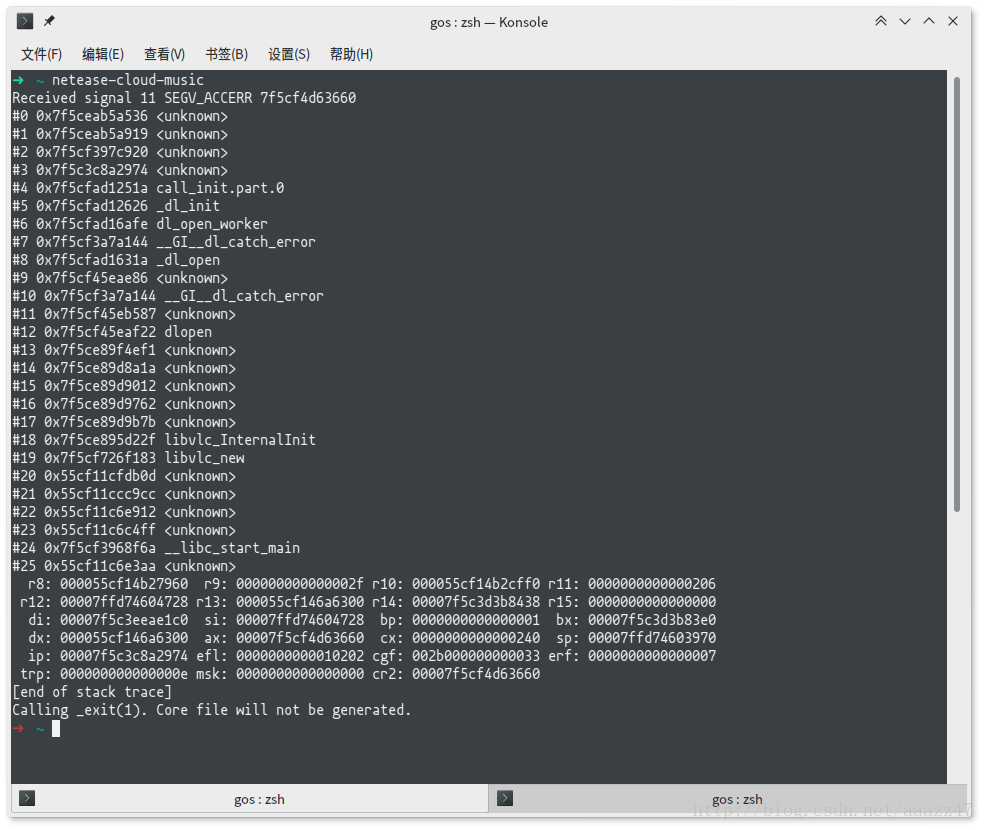Click 'Calling _exit(1). Core file' line
This screenshot has width=984, height=830.
(211, 710)
